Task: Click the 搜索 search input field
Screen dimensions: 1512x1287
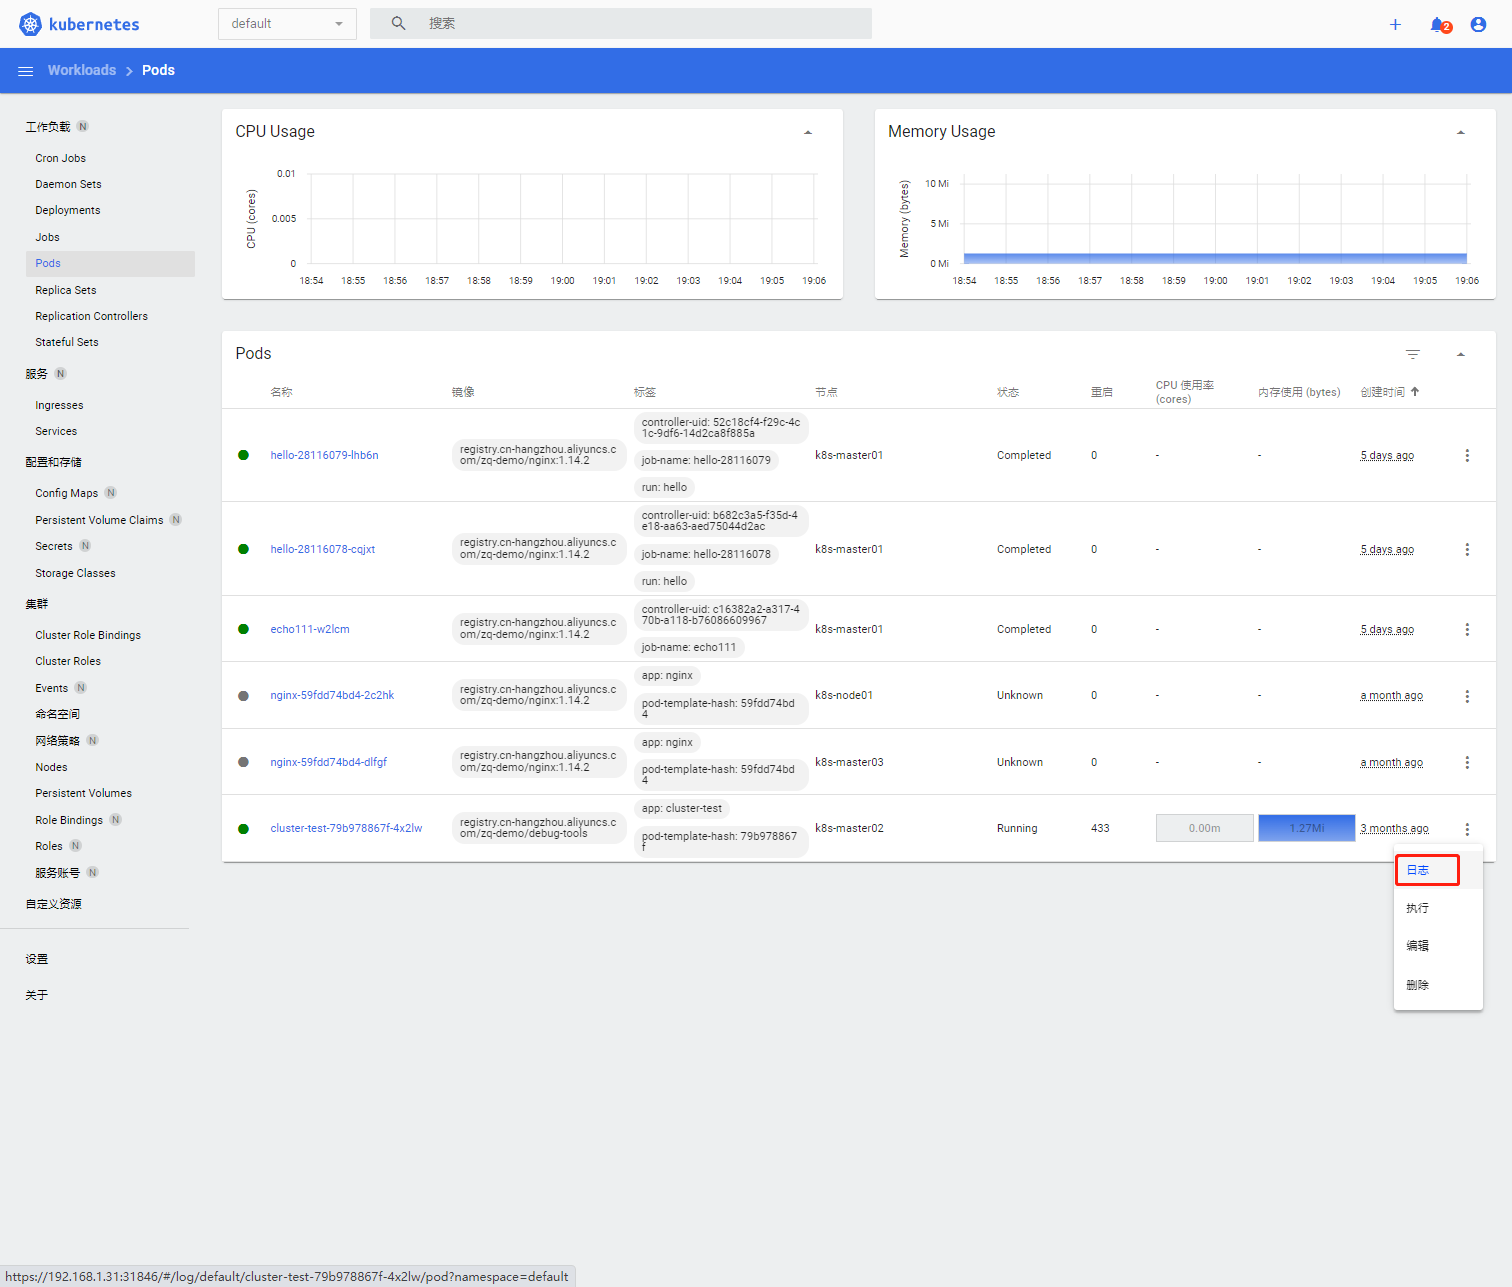Action: point(640,23)
